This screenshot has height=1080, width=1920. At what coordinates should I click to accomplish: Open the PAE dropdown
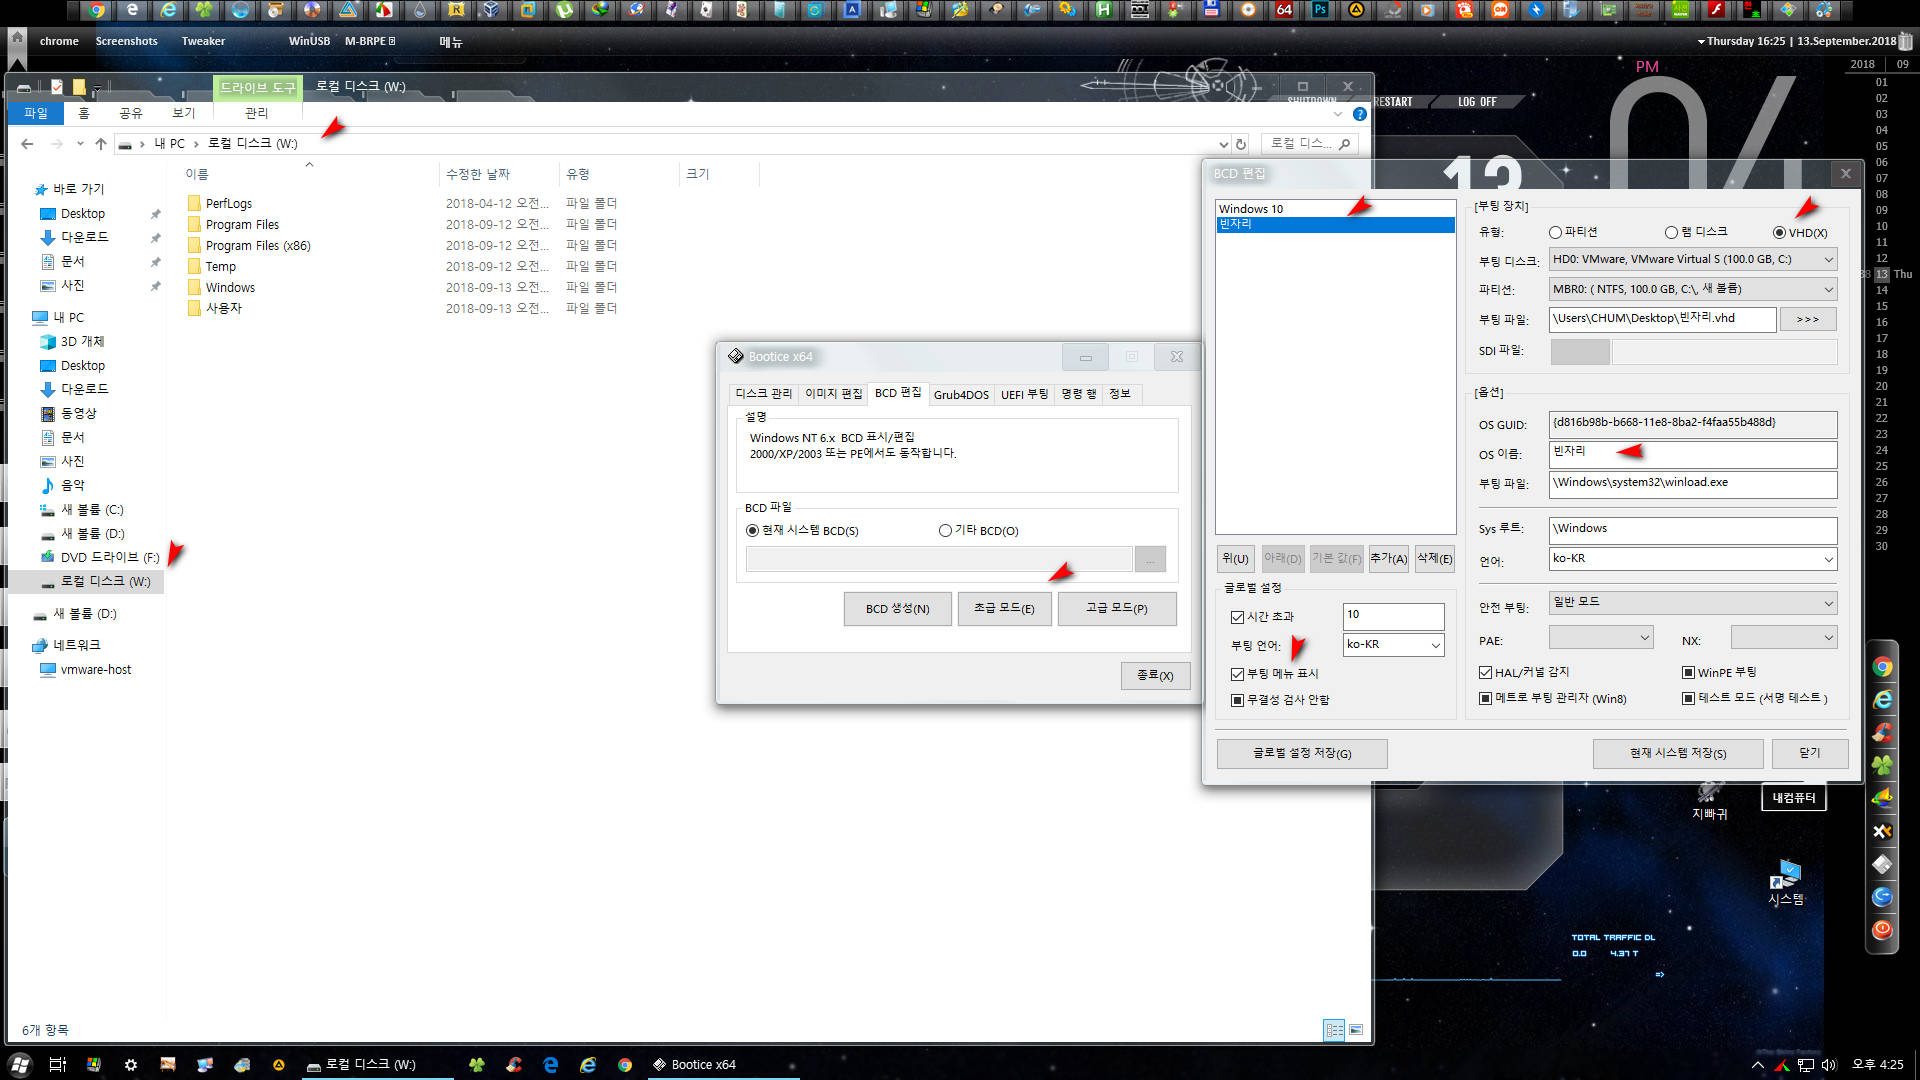pos(1601,637)
